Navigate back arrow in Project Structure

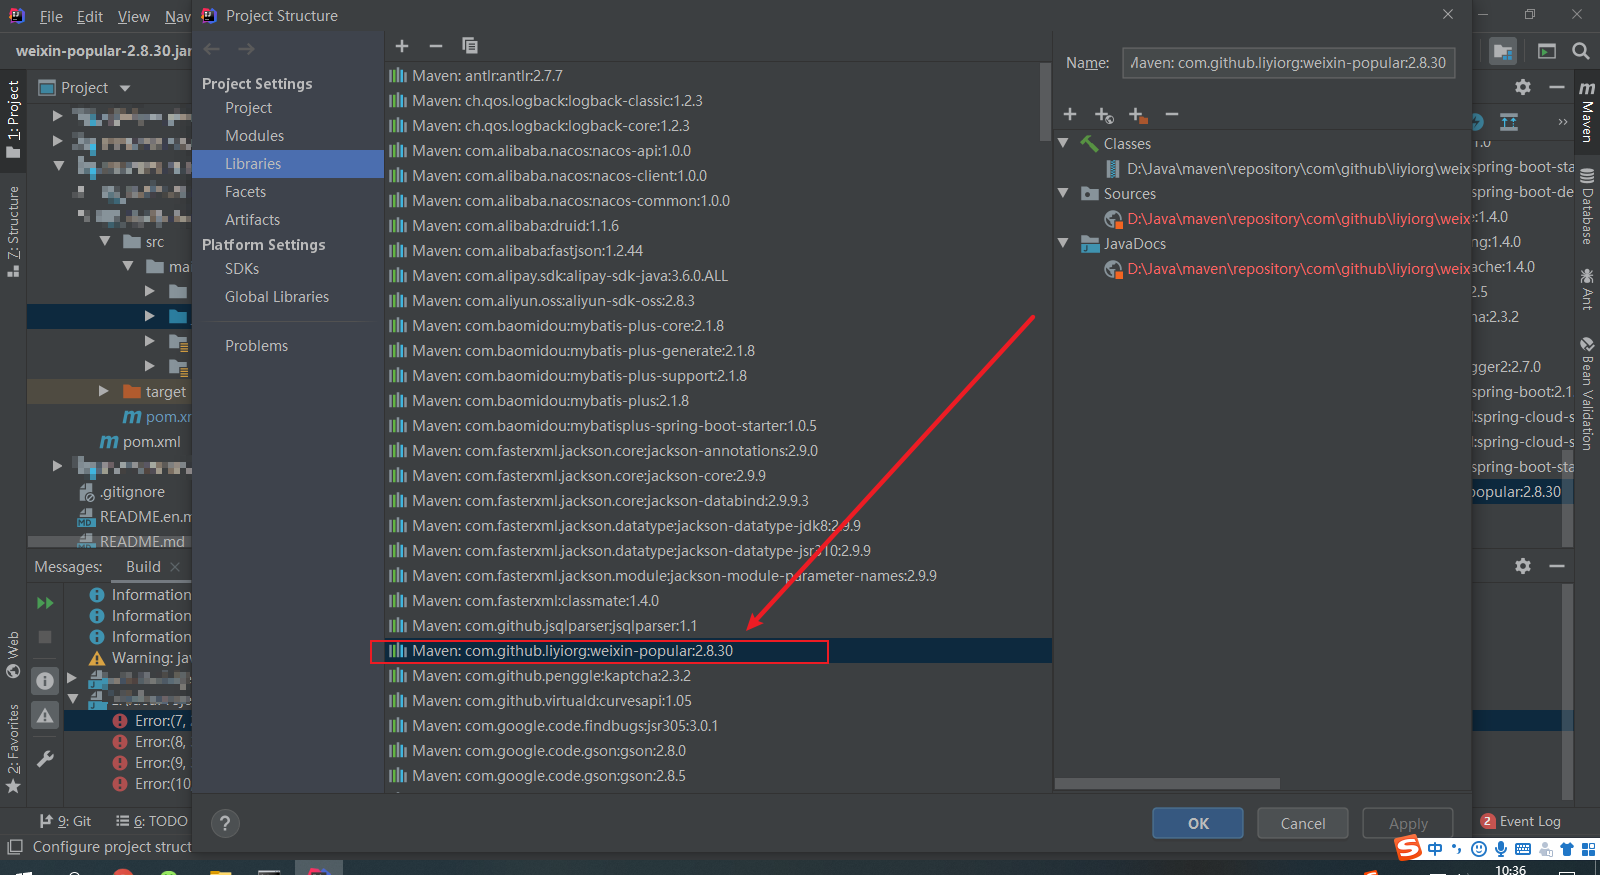click(x=212, y=49)
